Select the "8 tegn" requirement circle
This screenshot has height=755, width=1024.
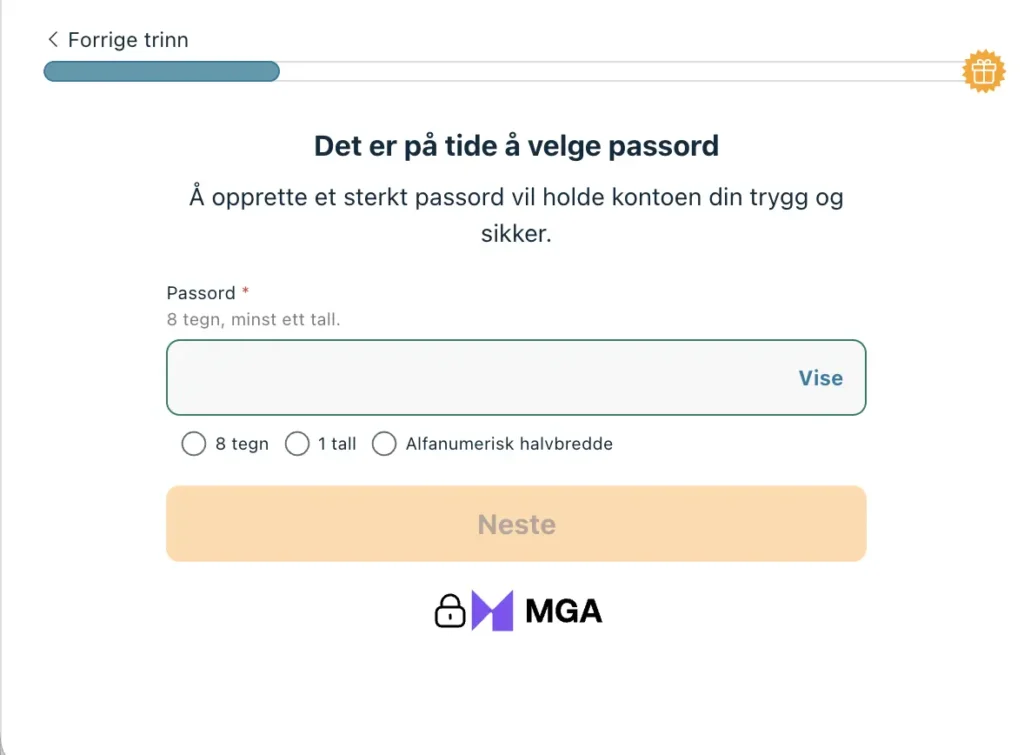[193, 444]
